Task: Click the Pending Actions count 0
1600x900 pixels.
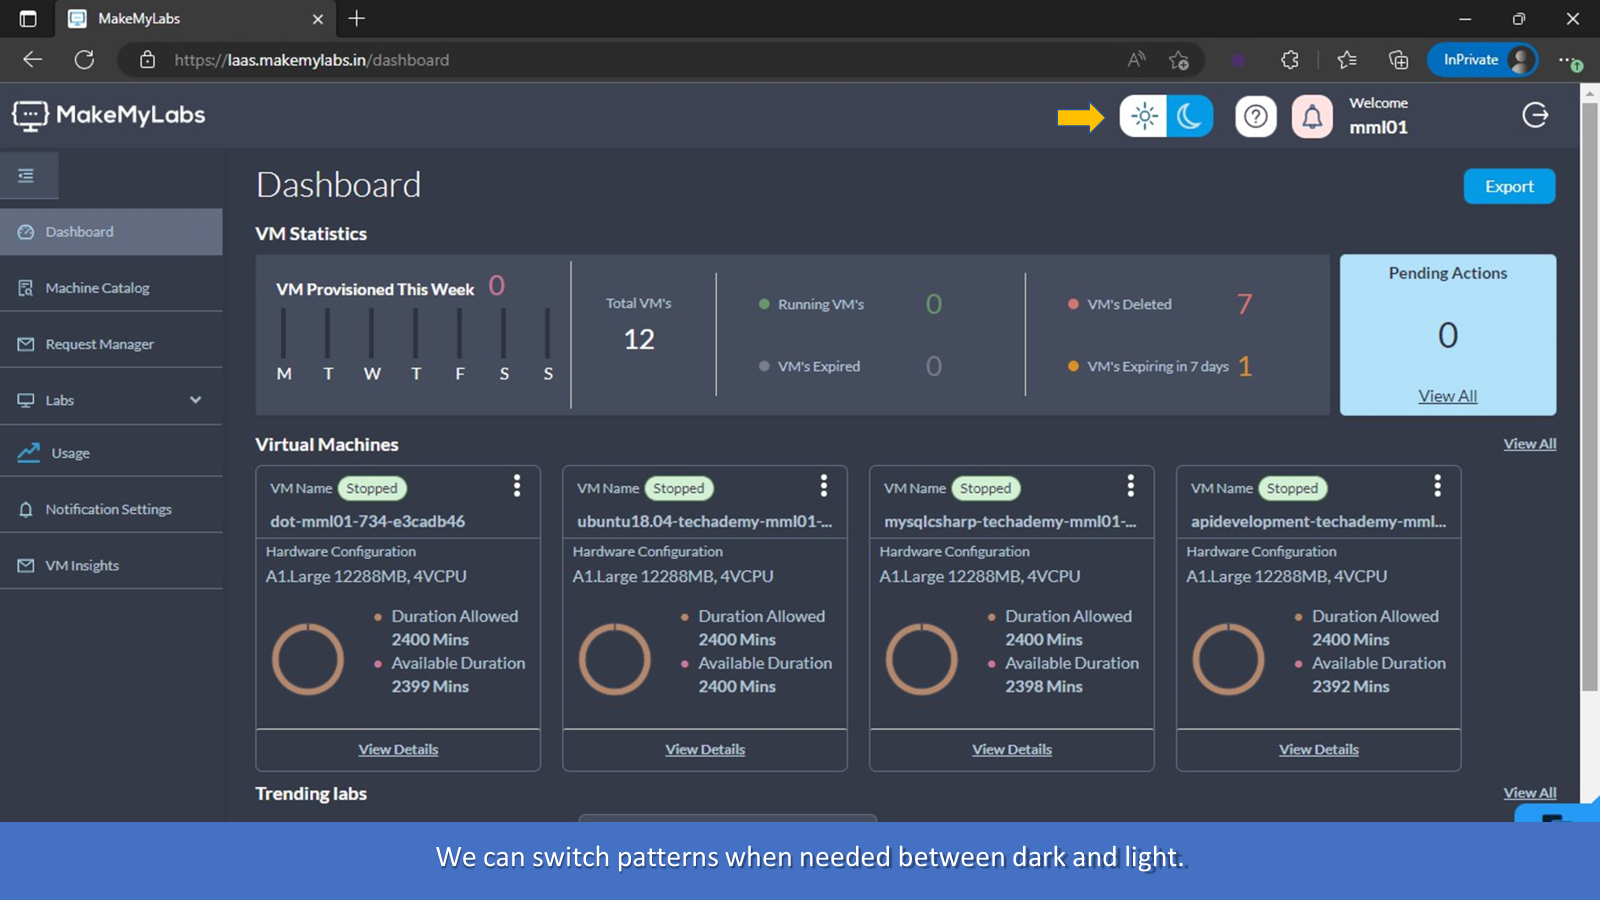Action: 1448,335
